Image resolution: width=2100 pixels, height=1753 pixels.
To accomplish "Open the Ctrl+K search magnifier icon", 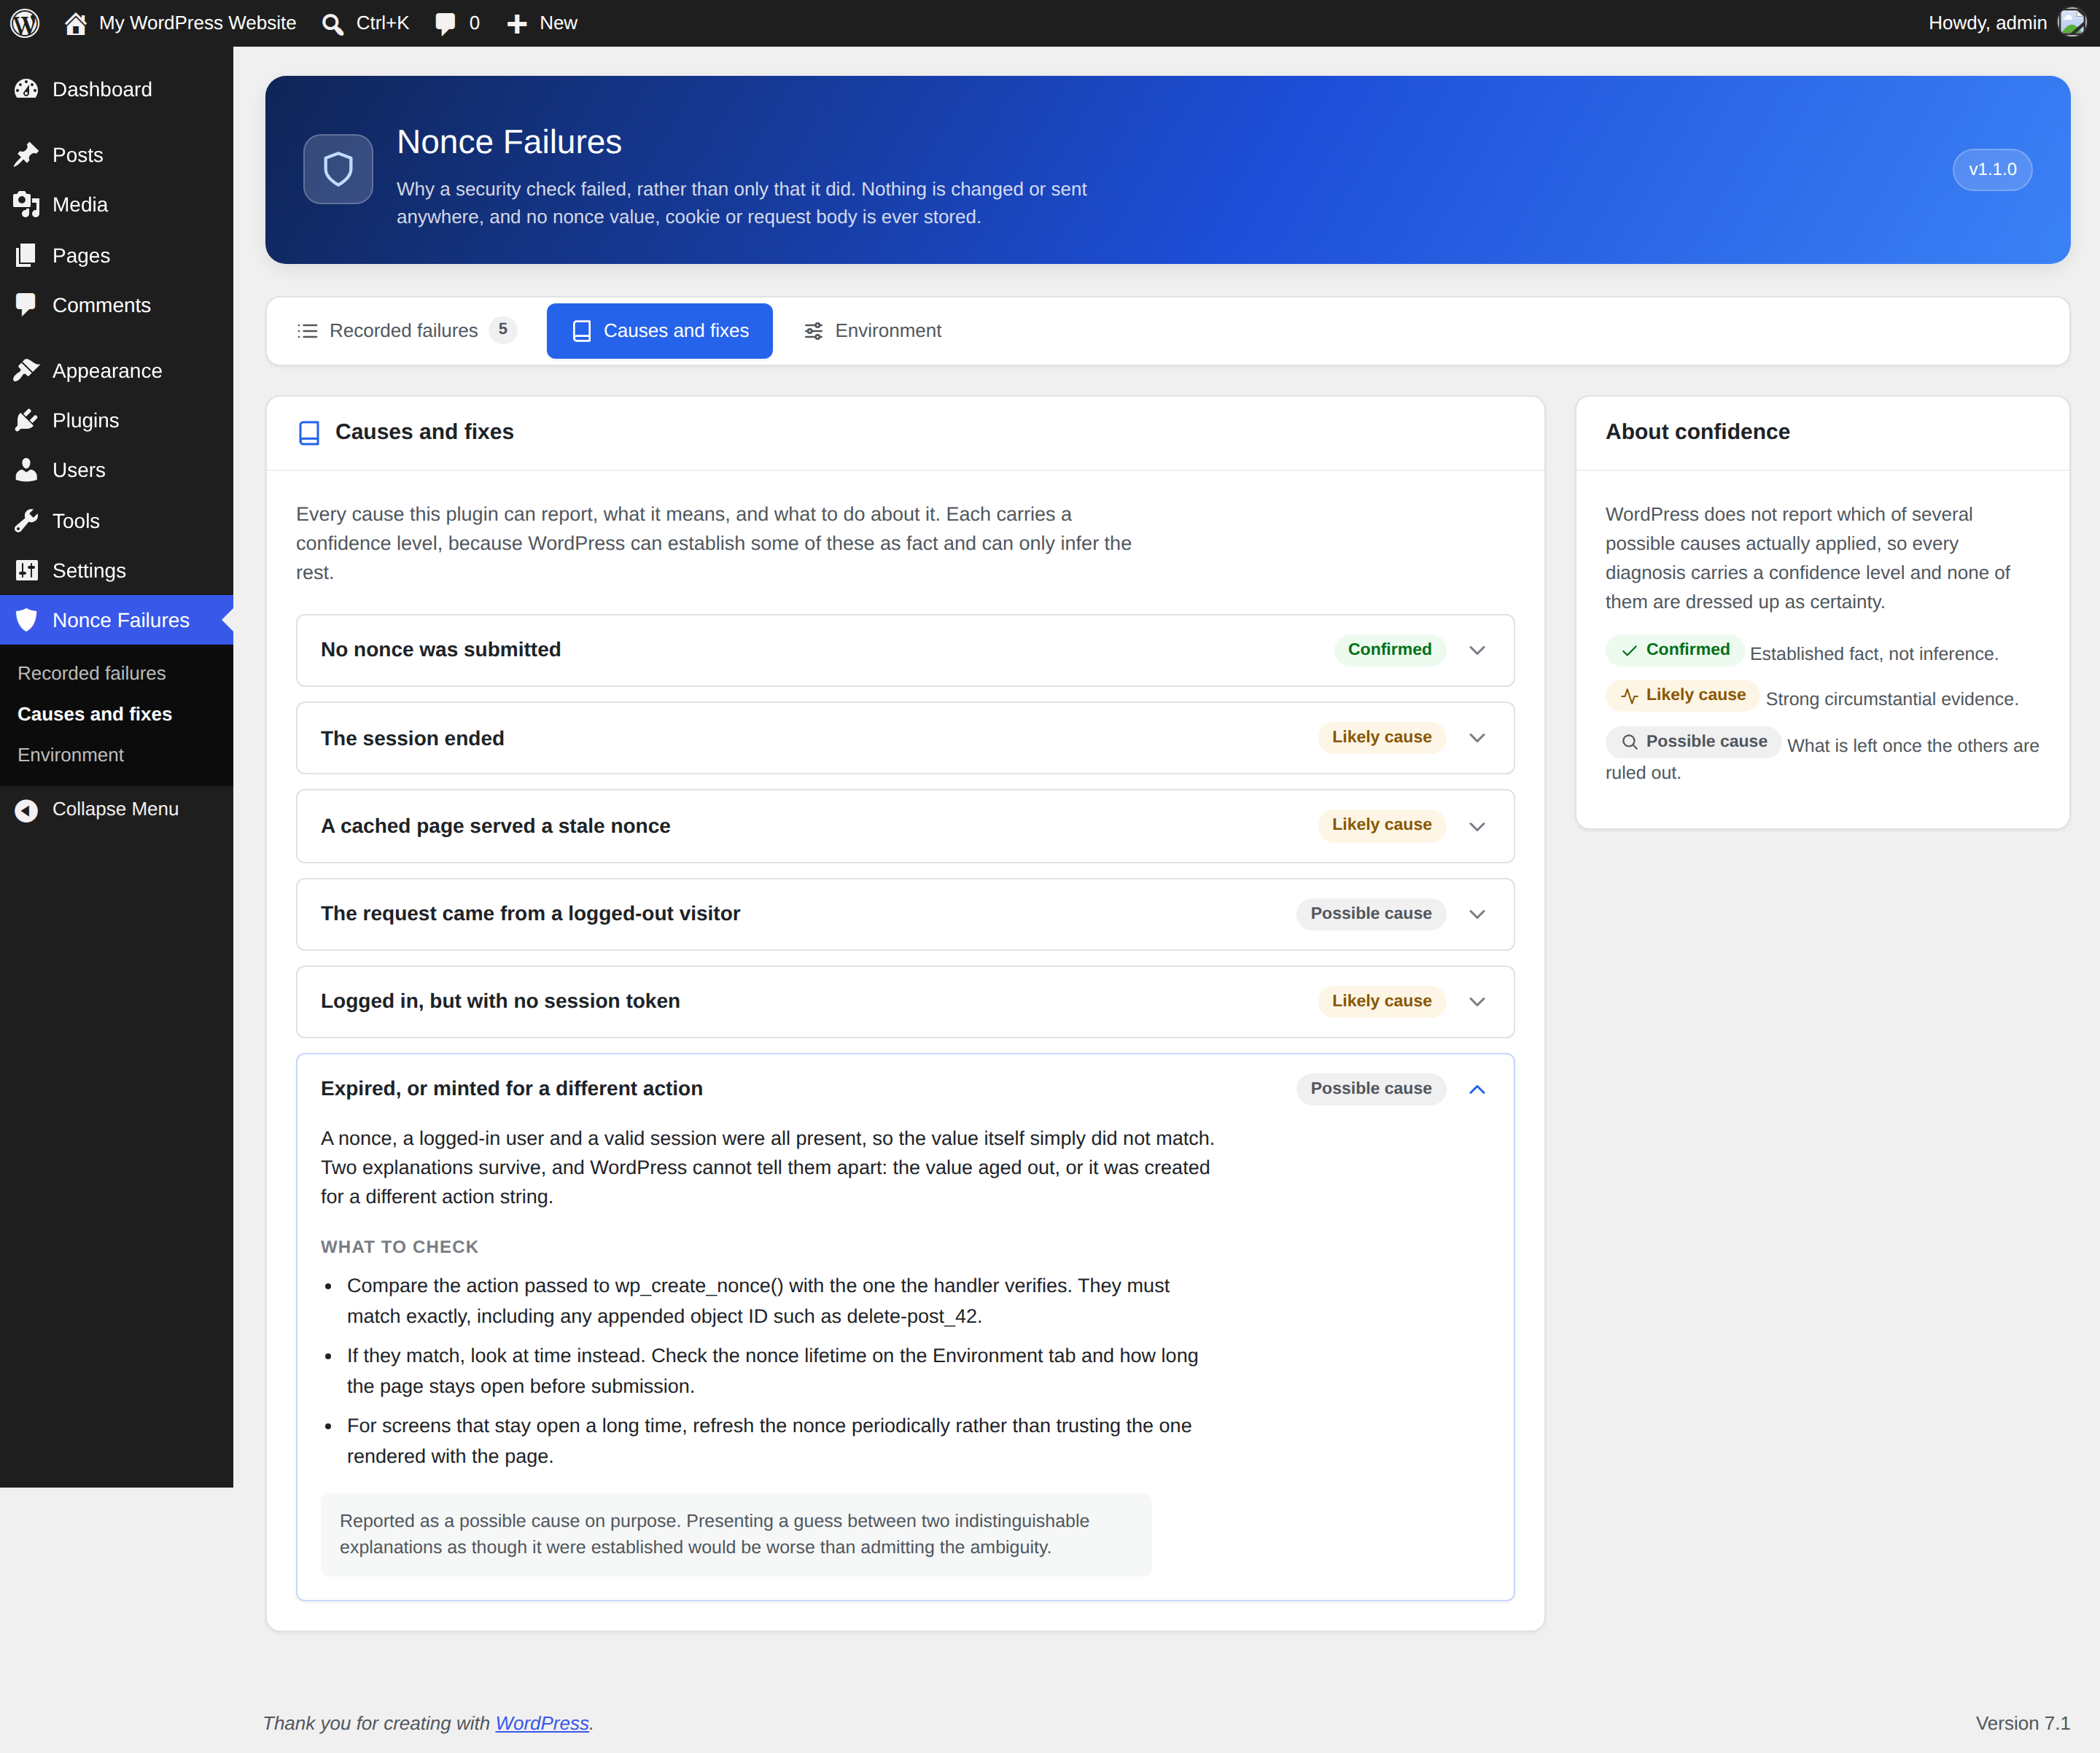I will 333,23.
